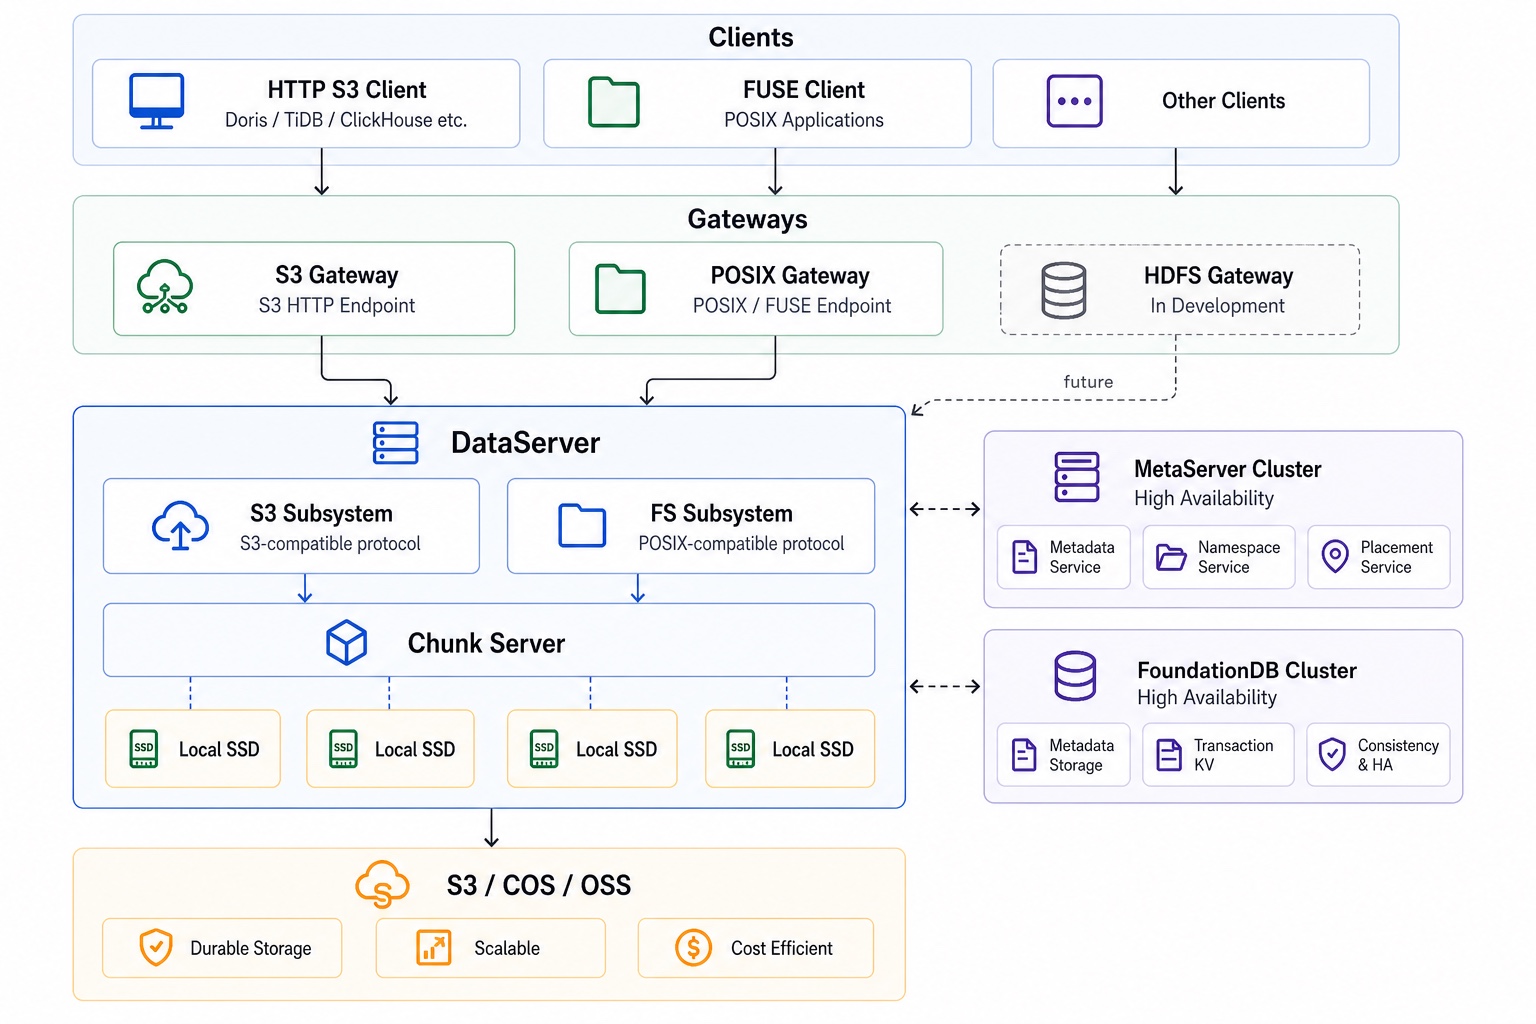Click the "In Development" text

coord(1217,306)
